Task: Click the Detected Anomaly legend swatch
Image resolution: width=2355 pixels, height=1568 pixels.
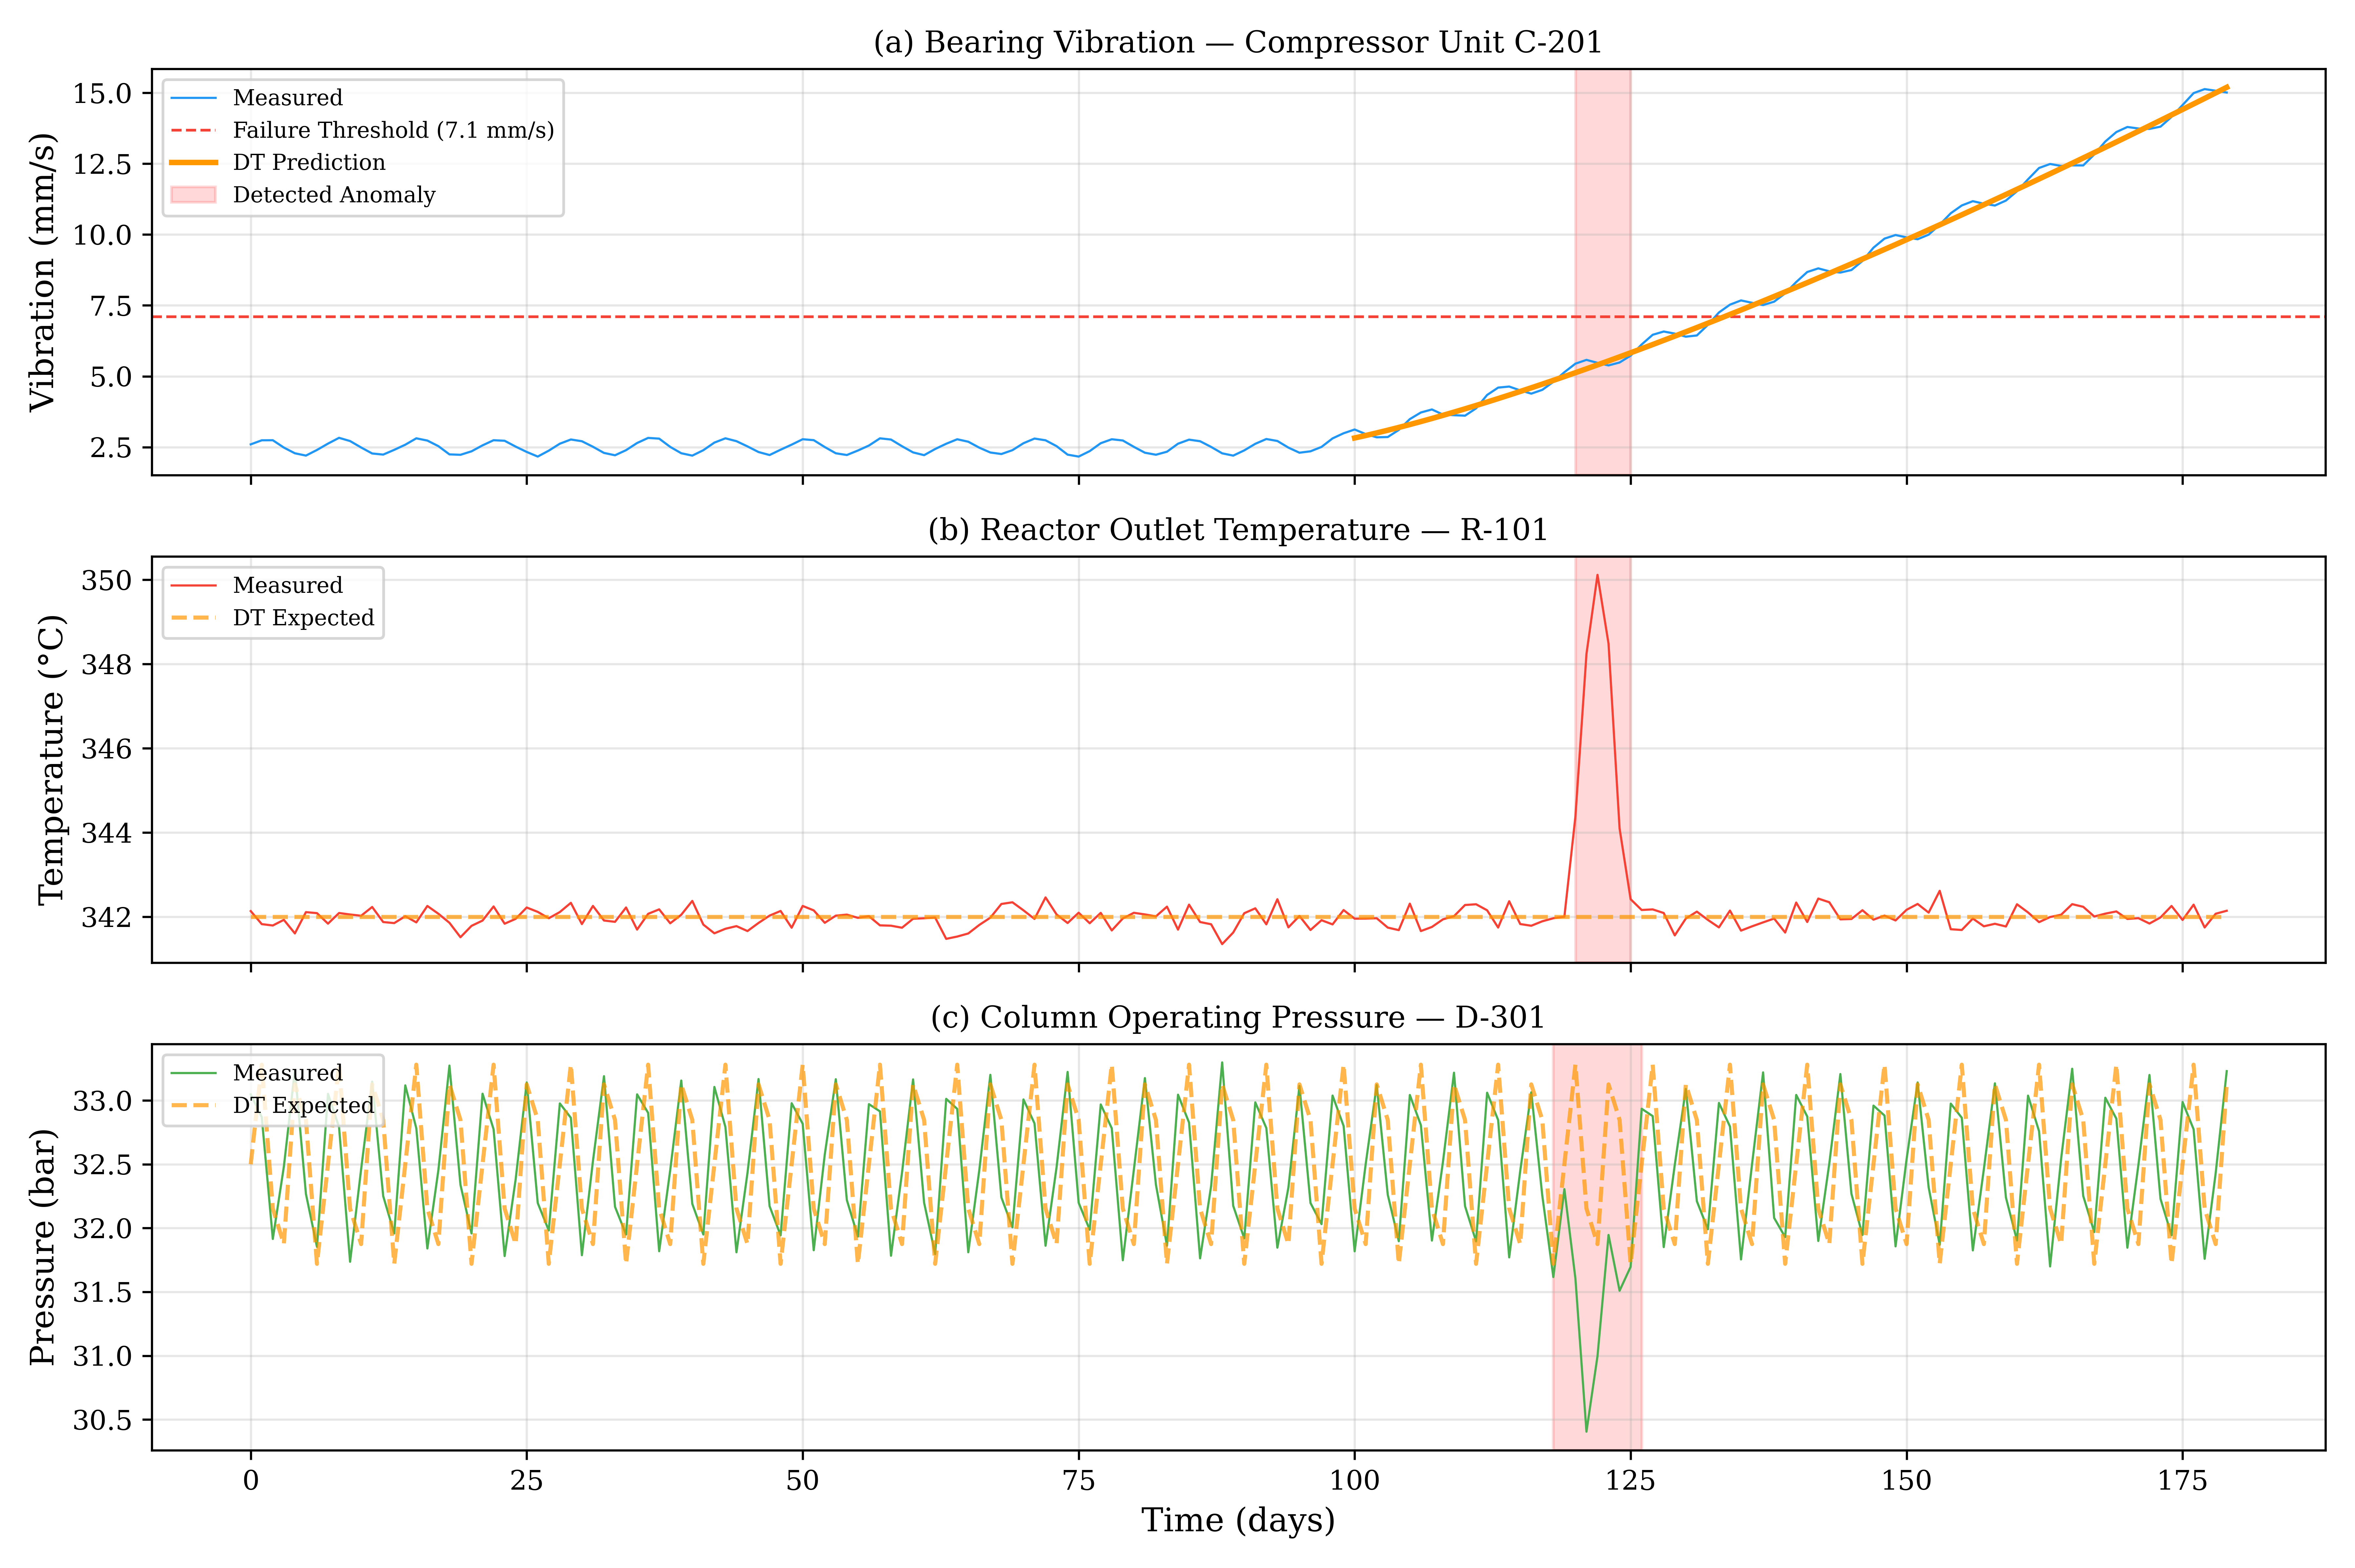Action: click(194, 195)
